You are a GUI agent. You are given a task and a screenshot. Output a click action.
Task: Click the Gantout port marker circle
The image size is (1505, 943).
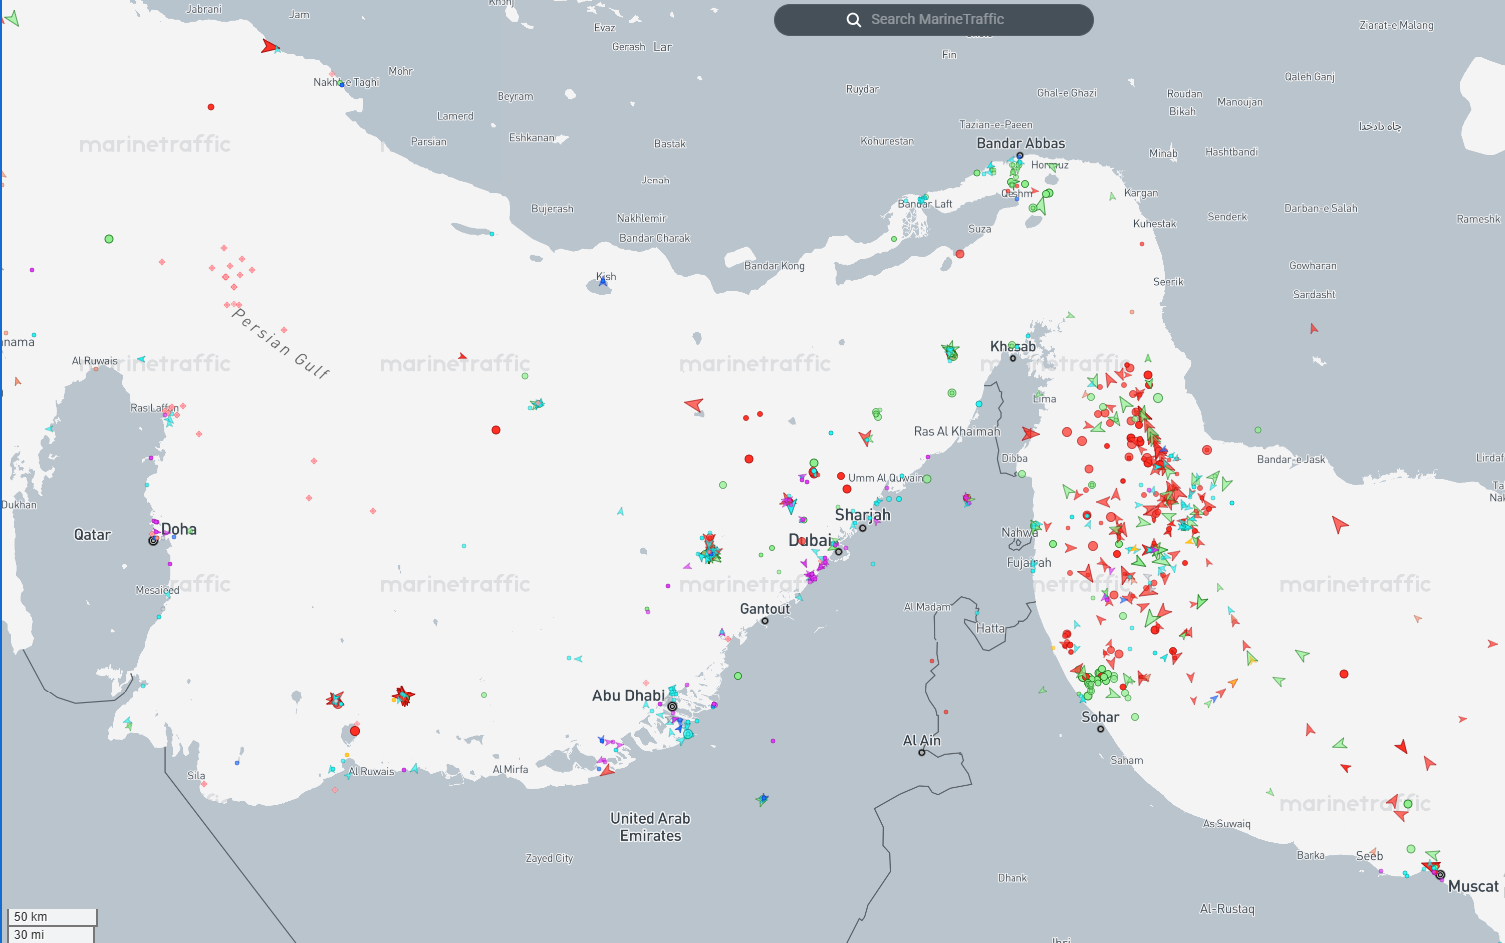pos(765,621)
